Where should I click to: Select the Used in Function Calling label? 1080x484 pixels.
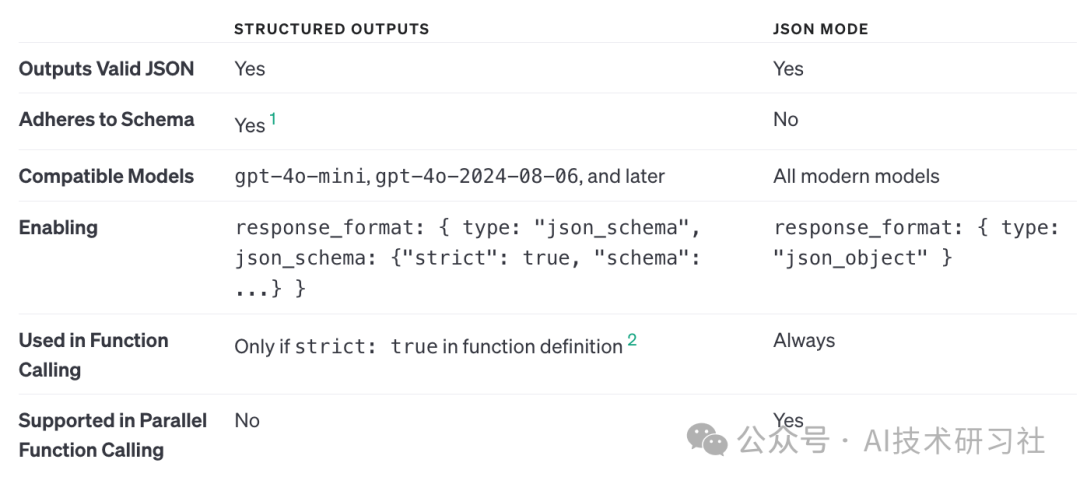(x=93, y=354)
